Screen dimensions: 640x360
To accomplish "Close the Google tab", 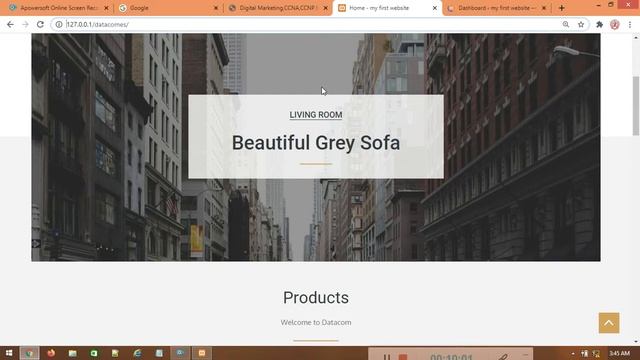I will (216, 8).
